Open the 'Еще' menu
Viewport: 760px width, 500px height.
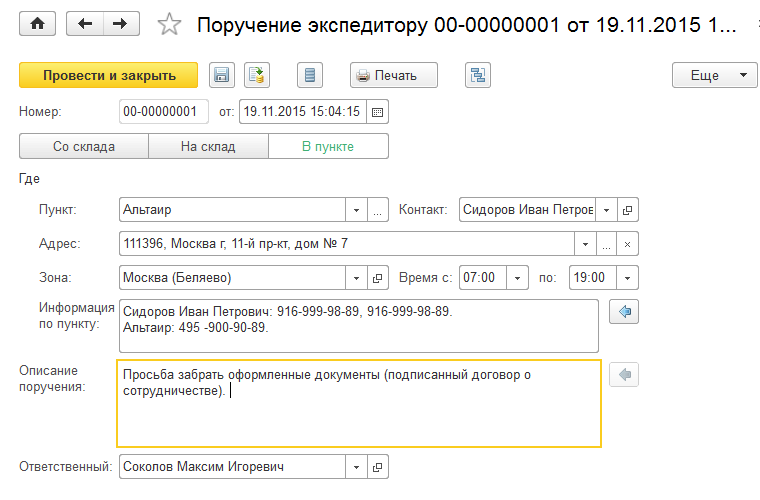coord(716,75)
